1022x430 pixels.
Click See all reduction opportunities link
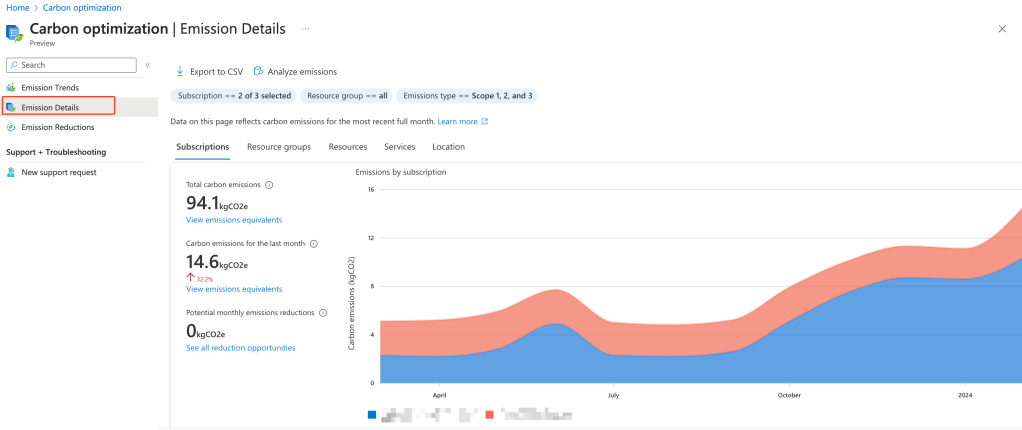(240, 348)
